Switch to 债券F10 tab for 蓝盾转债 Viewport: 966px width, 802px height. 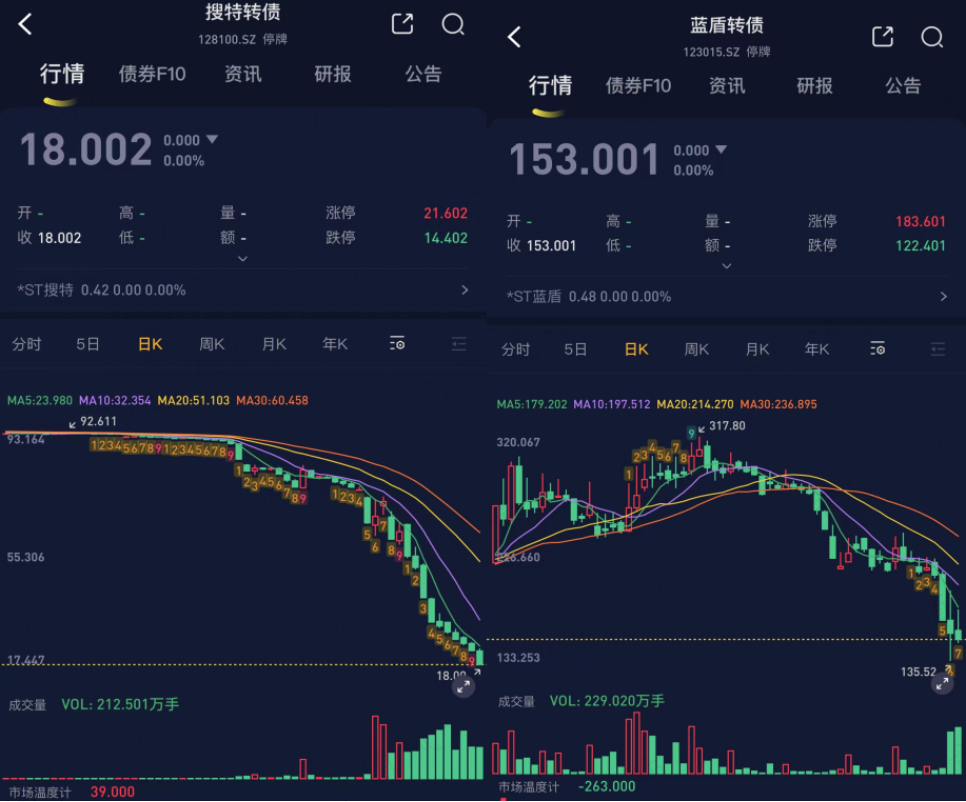point(638,86)
